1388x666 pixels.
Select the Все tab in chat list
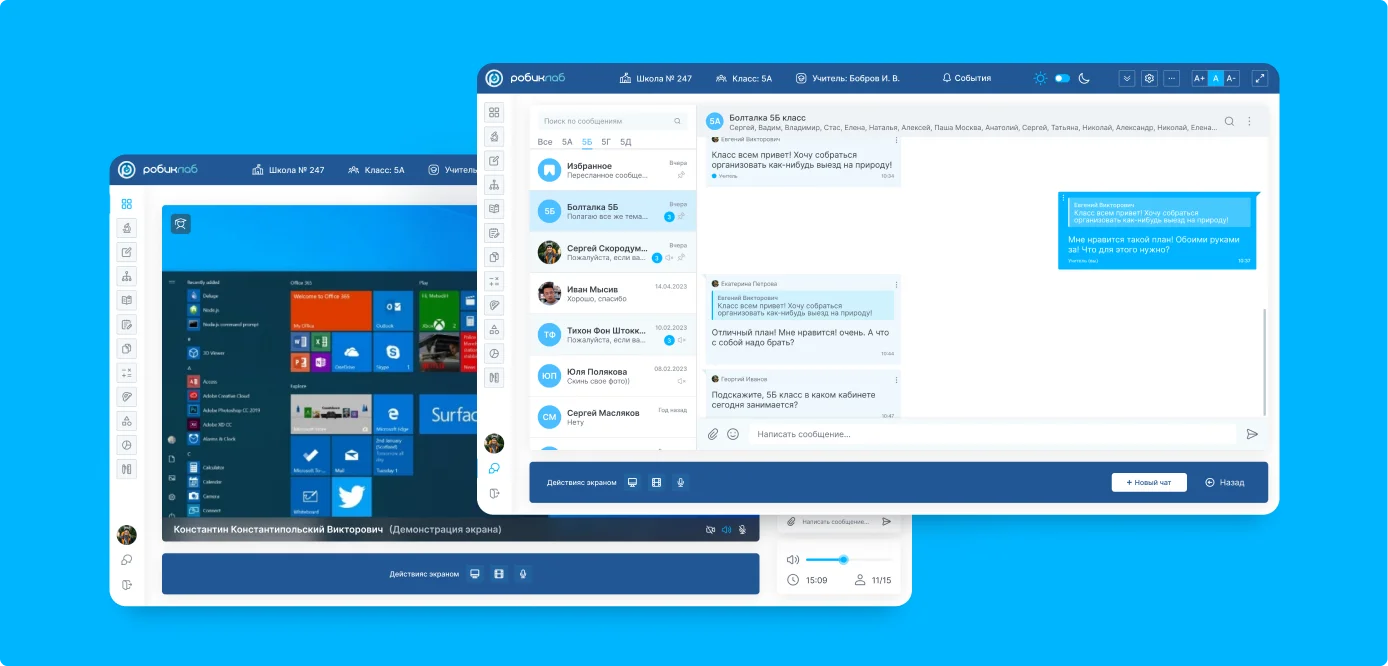pyautogui.click(x=545, y=142)
